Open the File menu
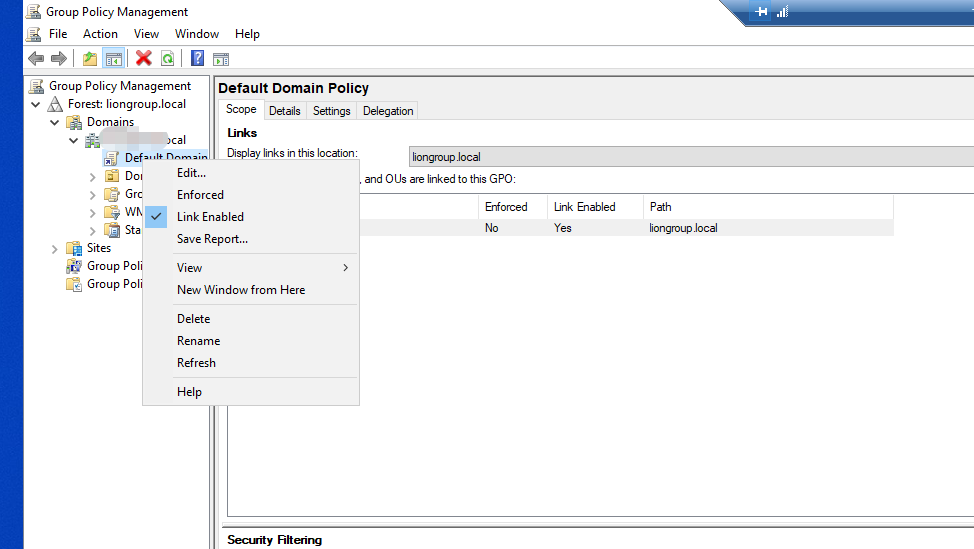The height and width of the screenshot is (549, 974). [x=58, y=34]
